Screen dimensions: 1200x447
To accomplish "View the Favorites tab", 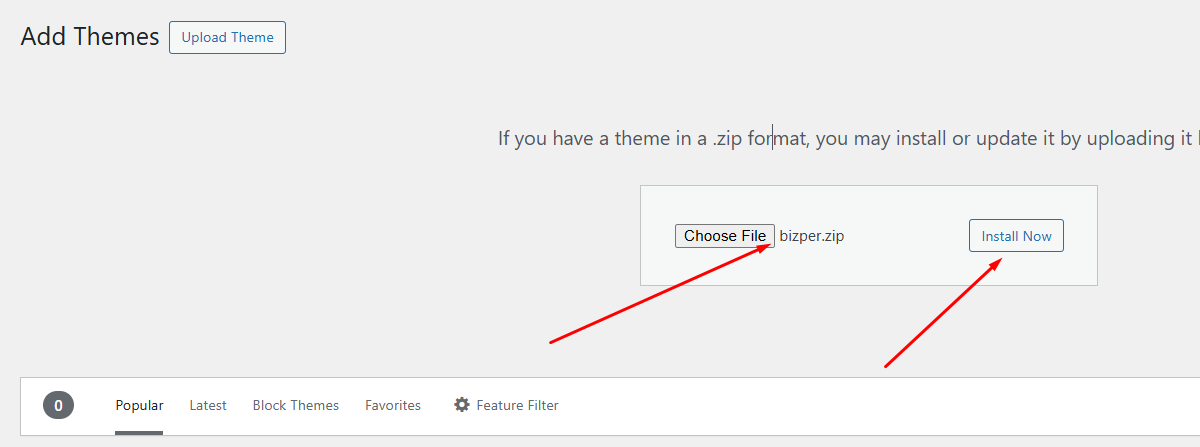I will pos(392,405).
